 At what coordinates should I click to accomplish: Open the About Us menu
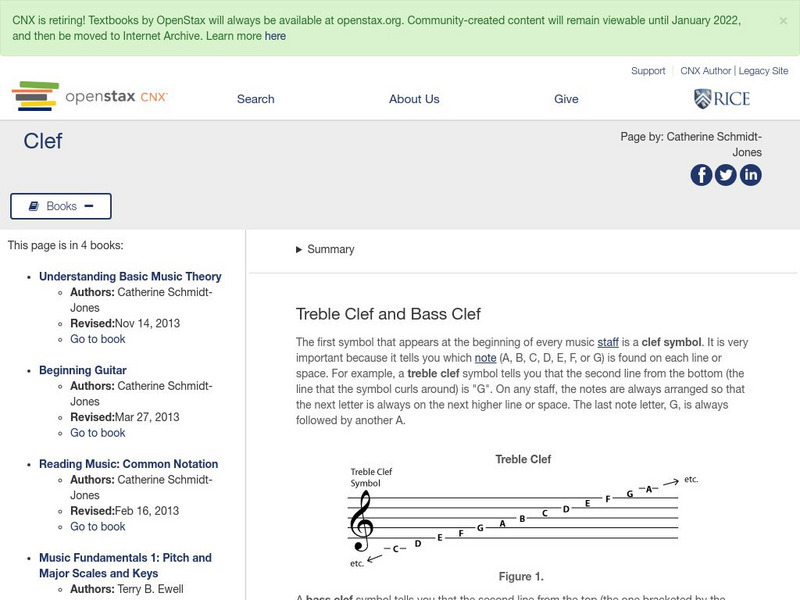[414, 99]
